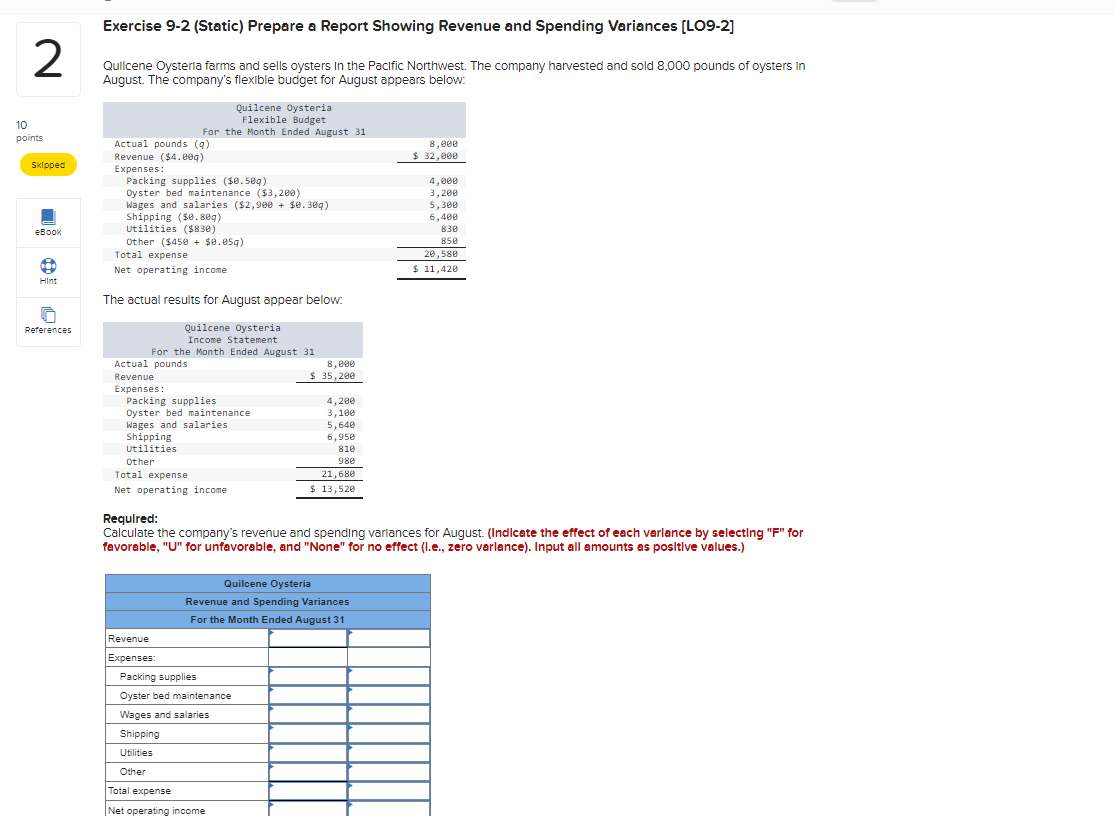Open the Utilities variance effect dropdown
This screenshot has height=819, width=1115.
pyautogui.click(x=388, y=752)
